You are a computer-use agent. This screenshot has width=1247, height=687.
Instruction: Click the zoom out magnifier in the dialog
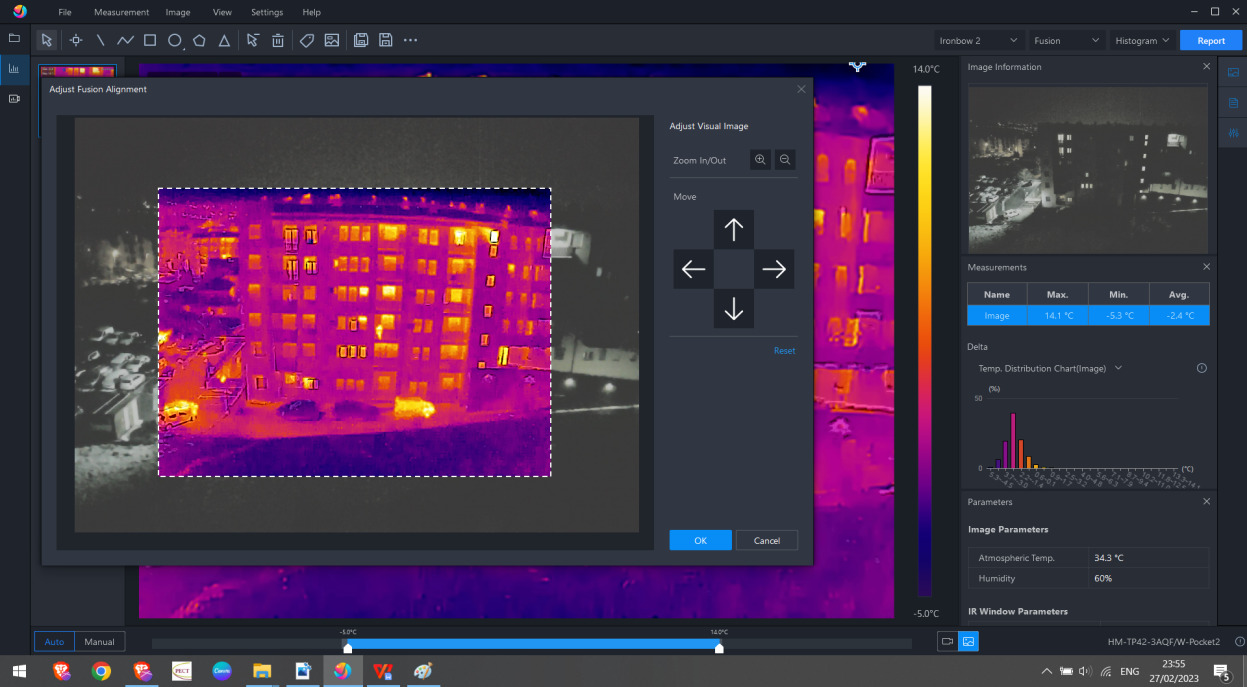785,160
